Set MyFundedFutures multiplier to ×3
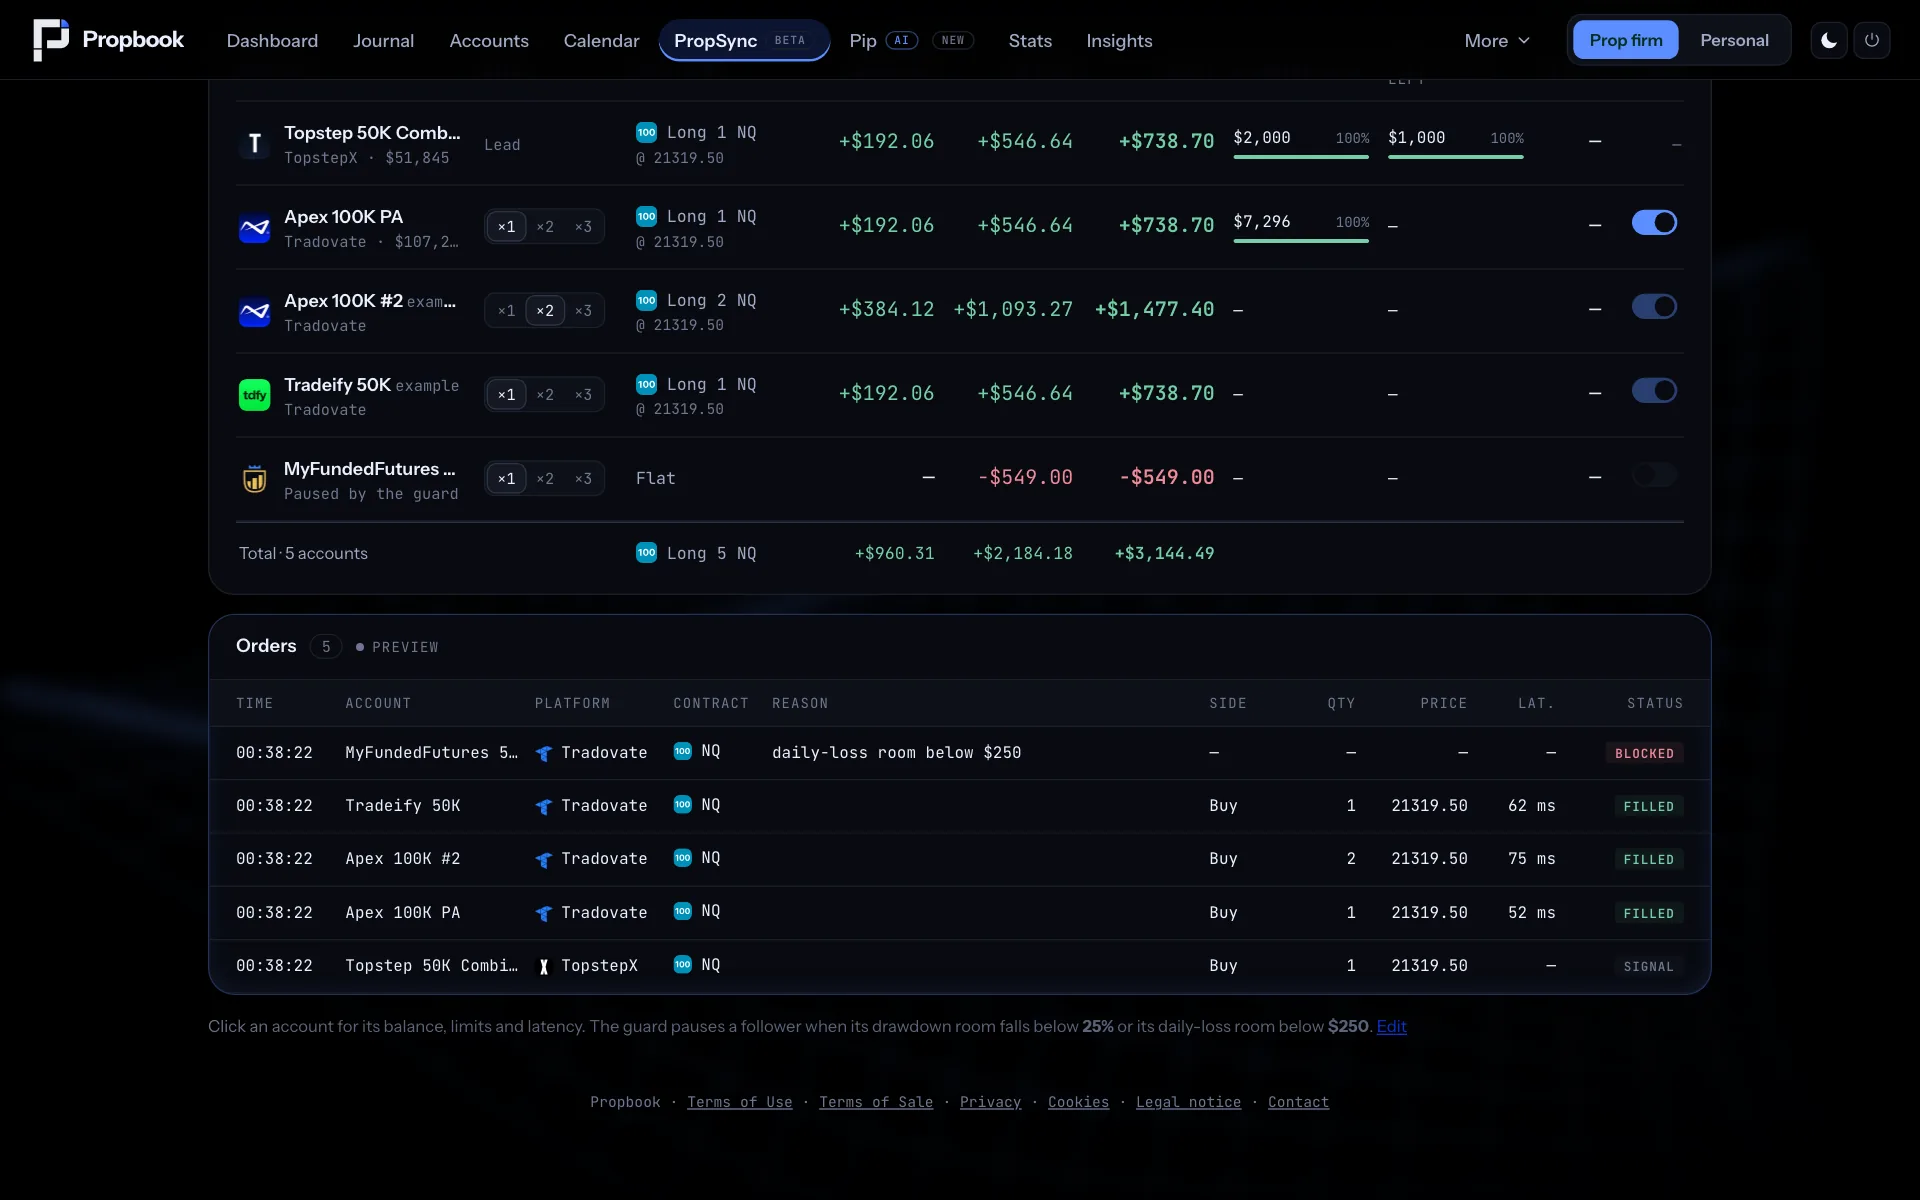The height and width of the screenshot is (1200, 1920). (x=583, y=479)
